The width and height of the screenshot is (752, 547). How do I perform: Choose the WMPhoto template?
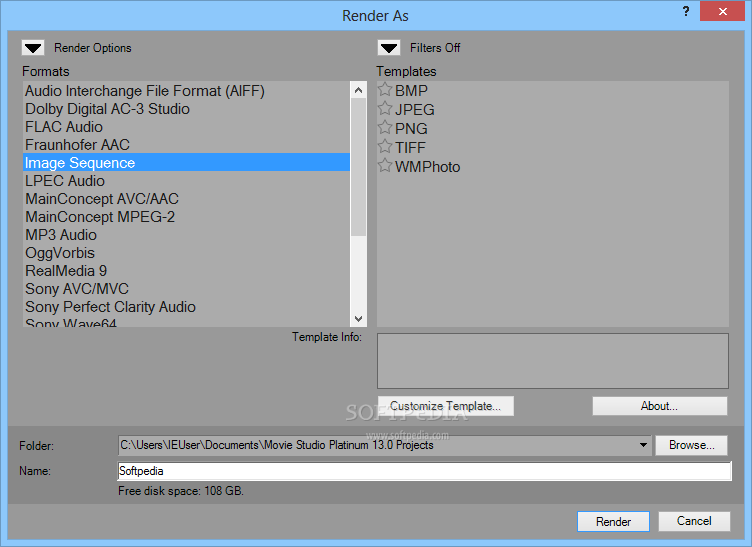[x=427, y=166]
